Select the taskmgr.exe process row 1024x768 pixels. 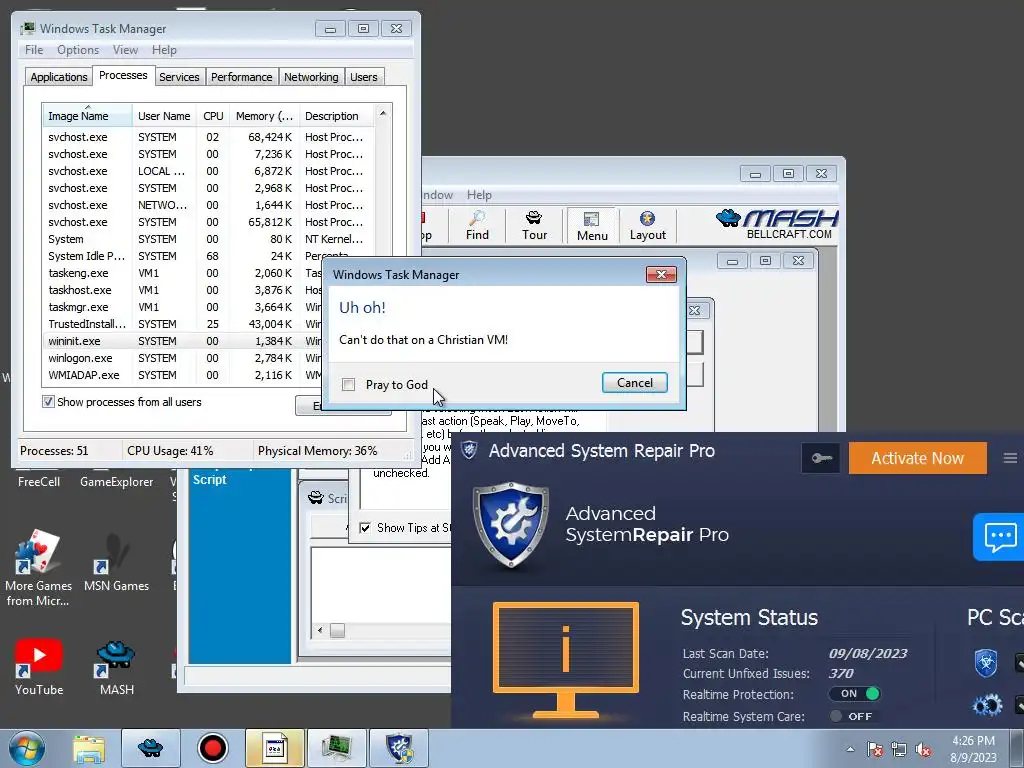coord(182,307)
